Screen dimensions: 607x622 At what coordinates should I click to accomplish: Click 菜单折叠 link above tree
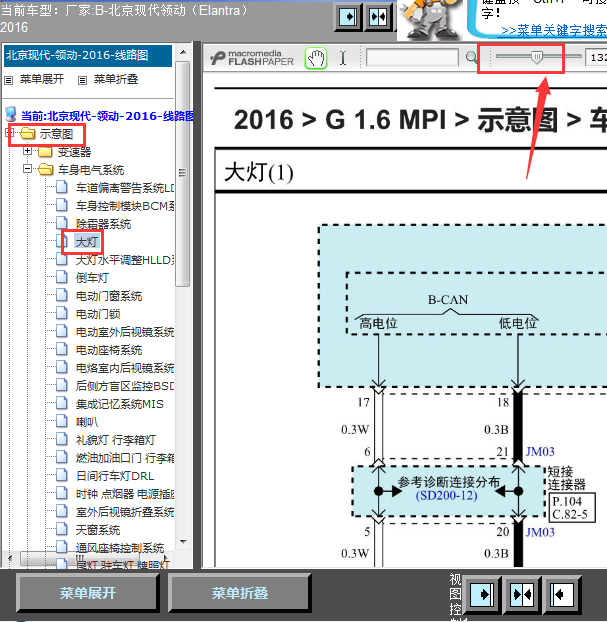pos(116,79)
